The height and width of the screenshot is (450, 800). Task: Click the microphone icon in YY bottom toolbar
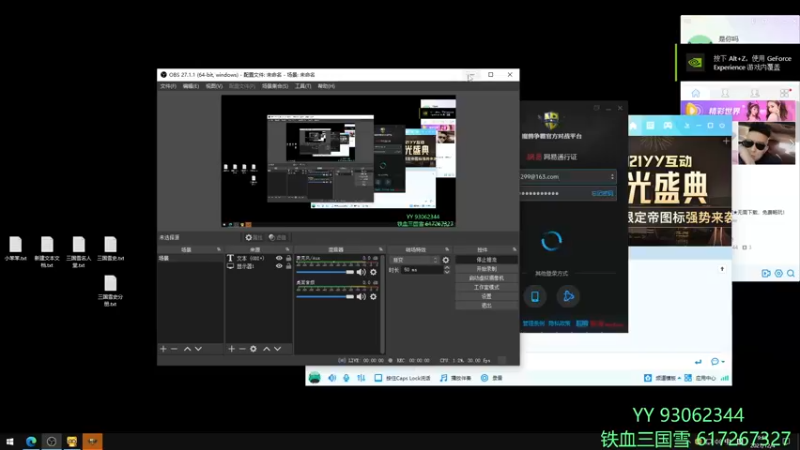pyautogui.click(x=346, y=378)
